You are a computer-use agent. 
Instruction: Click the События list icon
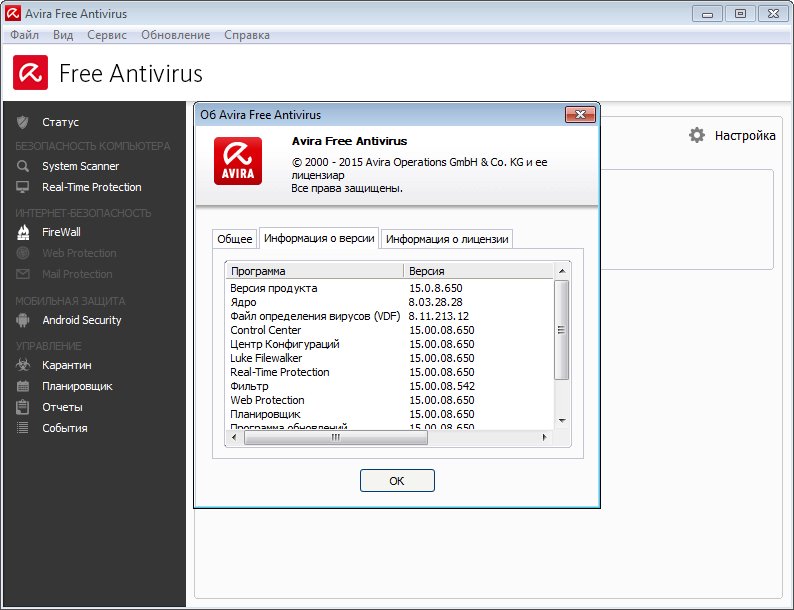coord(23,428)
